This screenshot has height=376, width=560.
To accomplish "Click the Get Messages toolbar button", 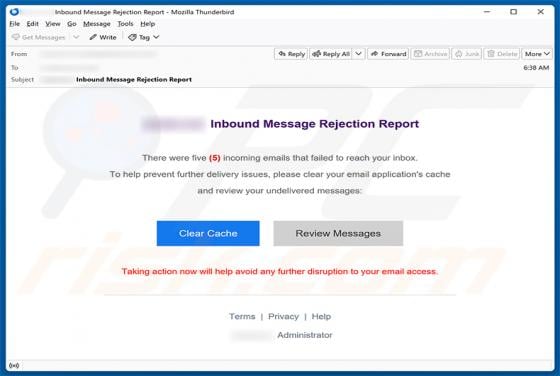I will (x=39, y=37).
